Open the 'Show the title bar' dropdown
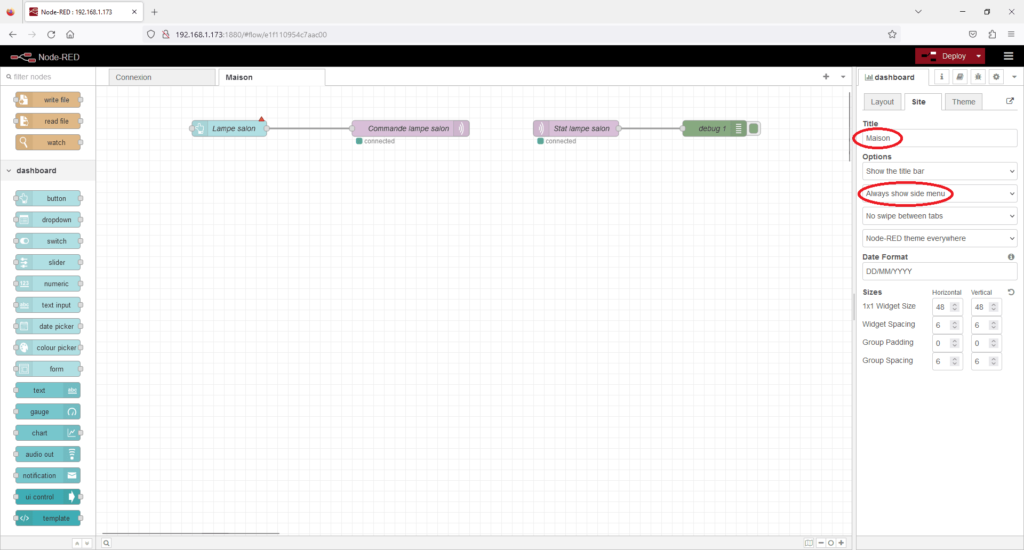Screen dimensions: 1024x550 click(939, 171)
